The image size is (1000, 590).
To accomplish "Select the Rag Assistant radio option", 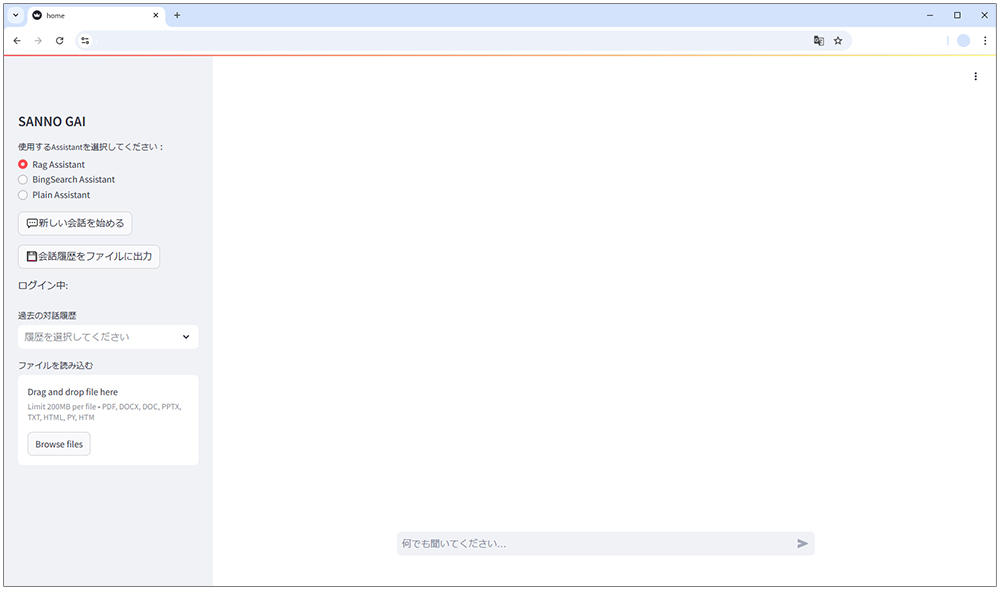I will (x=23, y=164).
